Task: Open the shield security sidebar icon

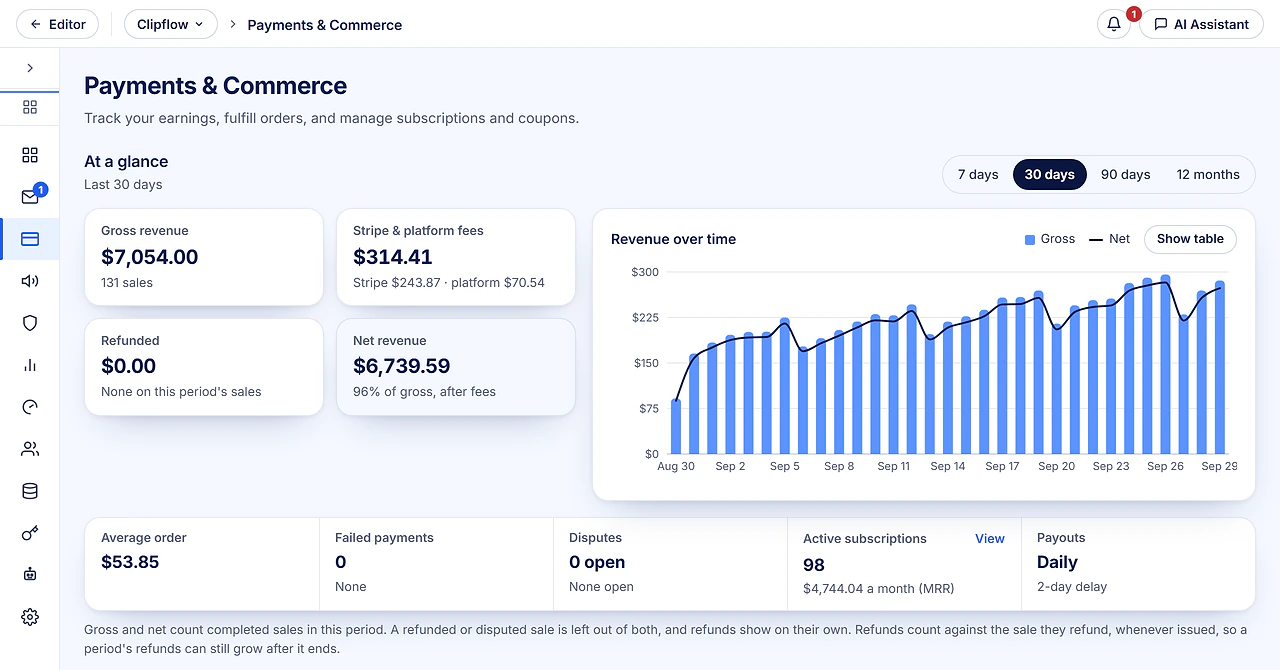Action: [x=30, y=323]
